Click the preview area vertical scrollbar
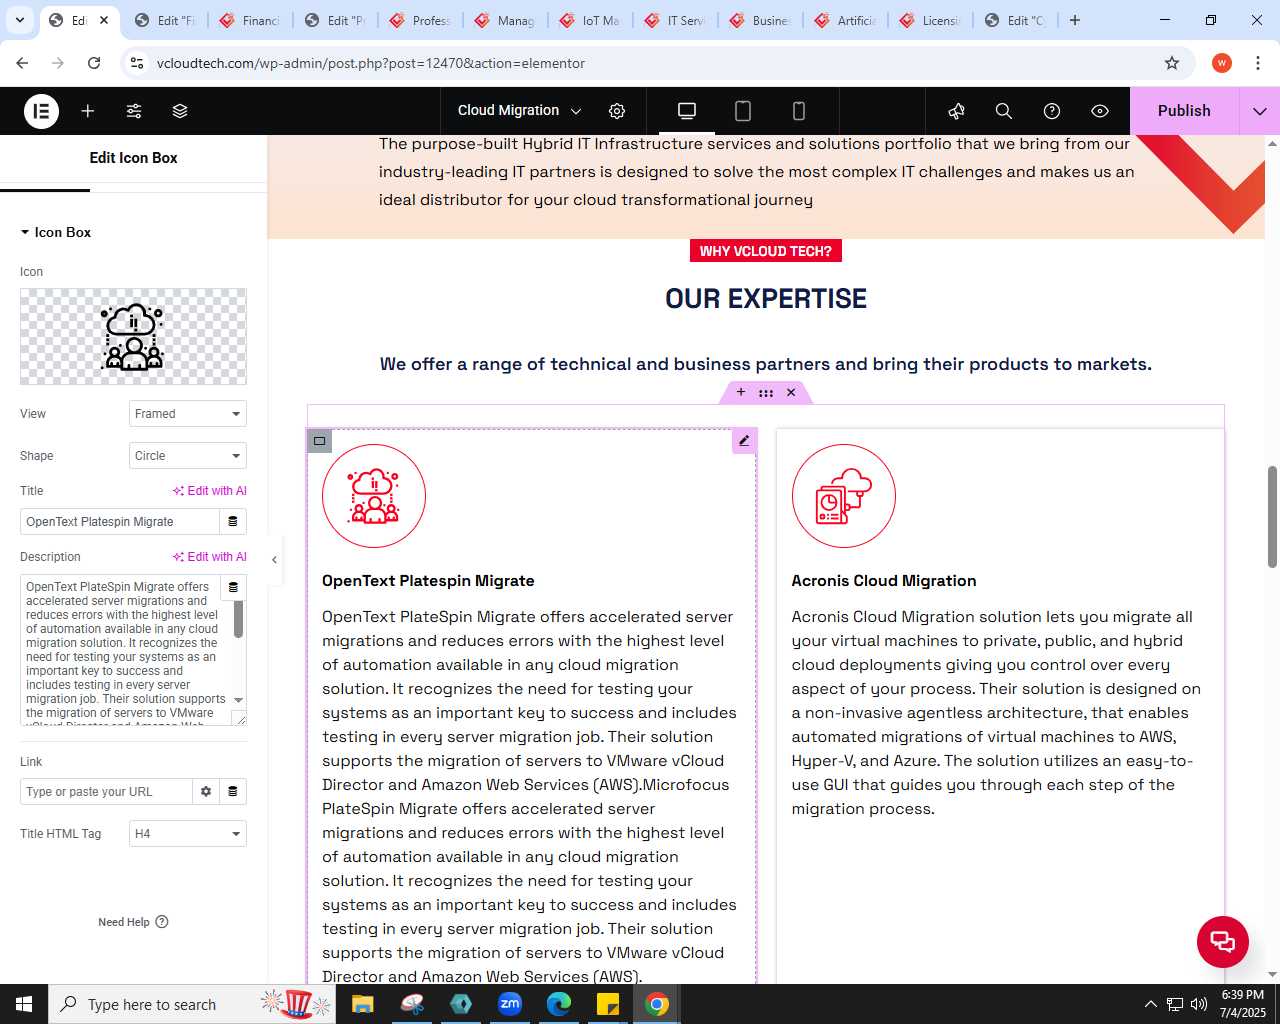Screen dimensions: 1280x1024 (1272, 516)
